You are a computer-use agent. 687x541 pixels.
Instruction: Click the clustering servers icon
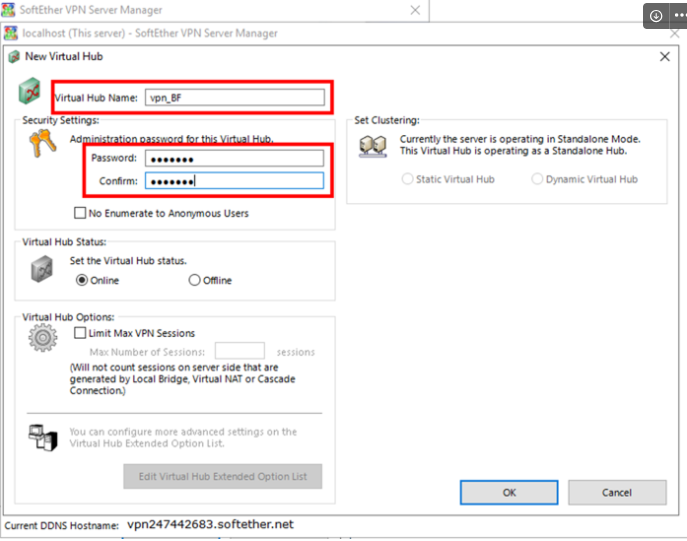373,147
